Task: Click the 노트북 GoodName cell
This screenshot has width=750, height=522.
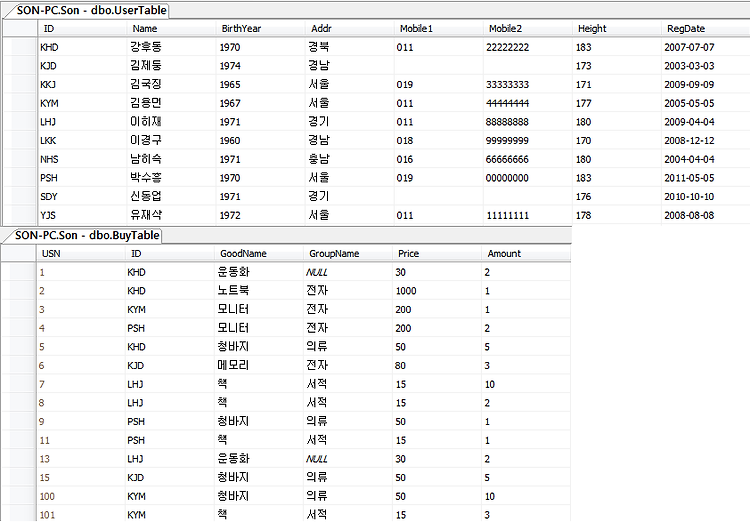Action: click(258, 290)
